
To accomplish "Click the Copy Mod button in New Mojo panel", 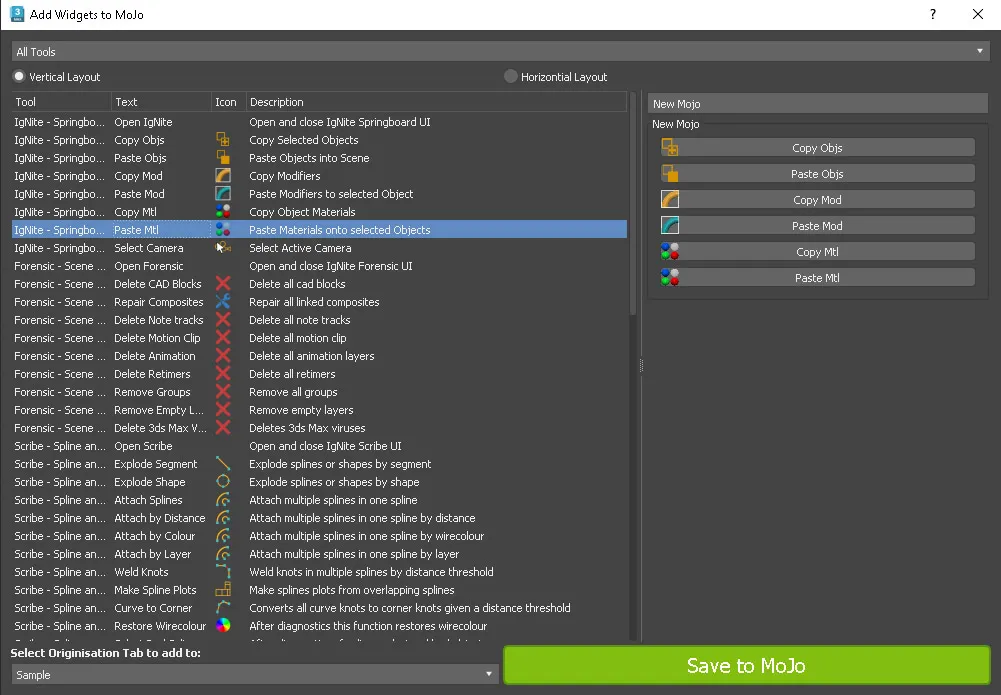I will coord(817,200).
